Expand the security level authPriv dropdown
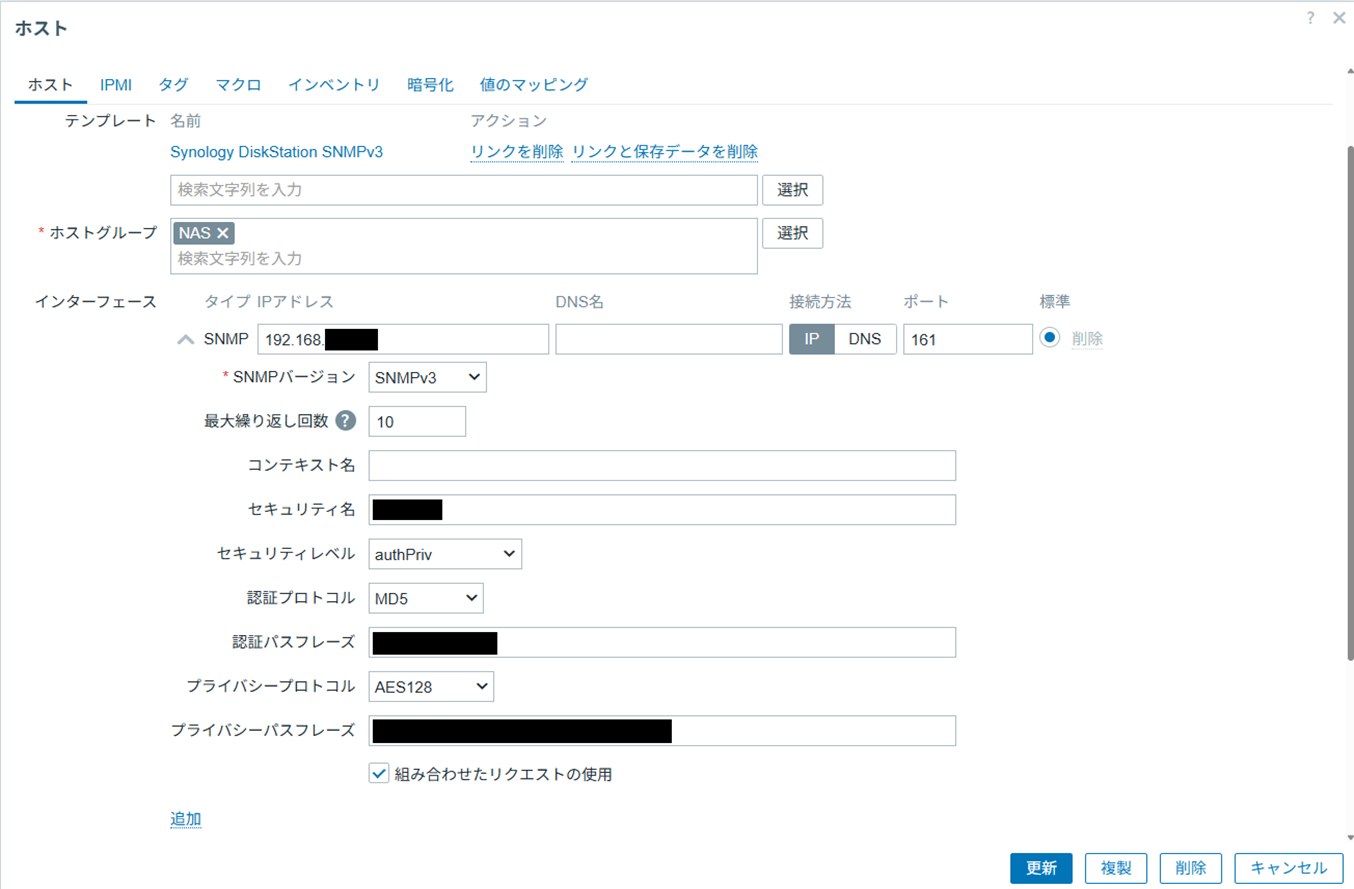1354x889 pixels. pos(445,553)
